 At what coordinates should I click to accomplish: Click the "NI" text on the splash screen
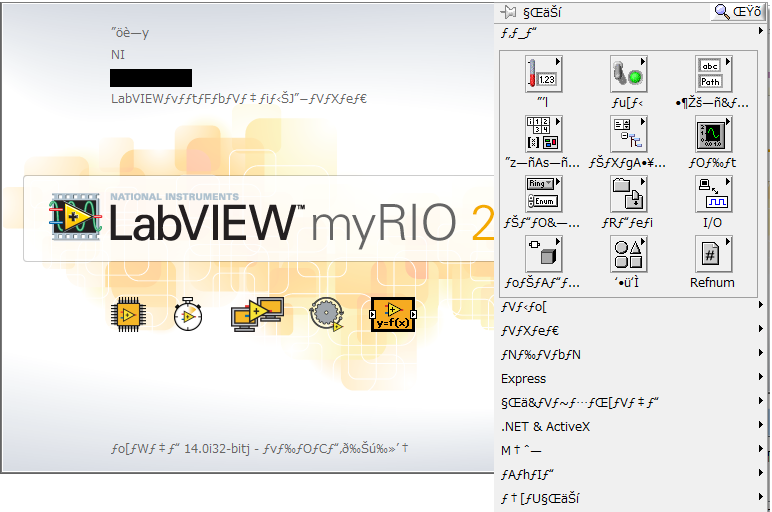[x=118, y=55]
